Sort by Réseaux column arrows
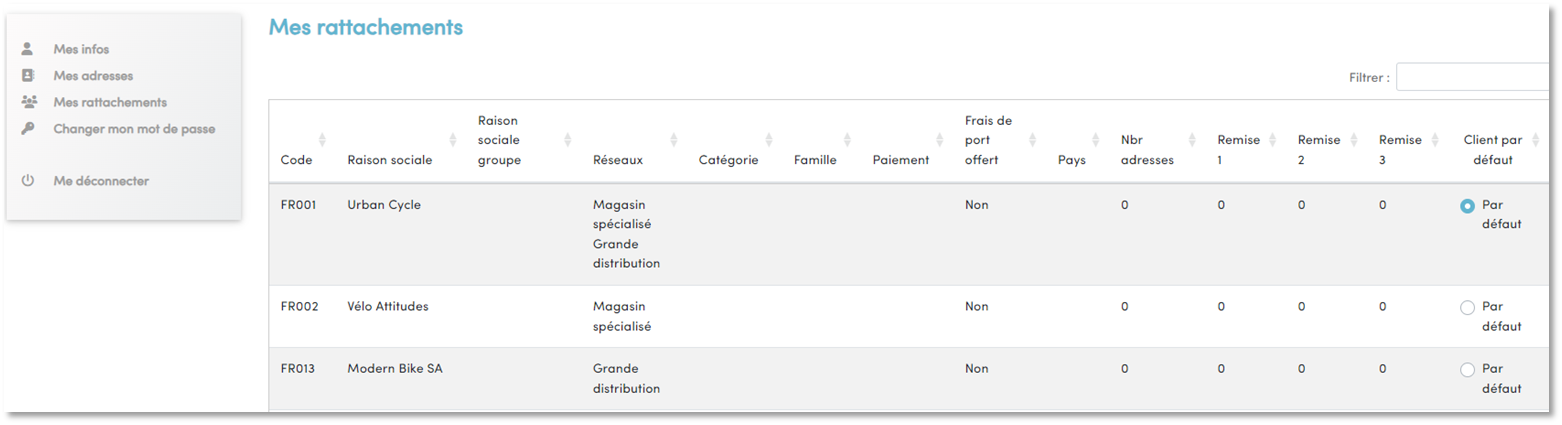Image resolution: width=1562 pixels, height=425 pixels. [x=674, y=140]
